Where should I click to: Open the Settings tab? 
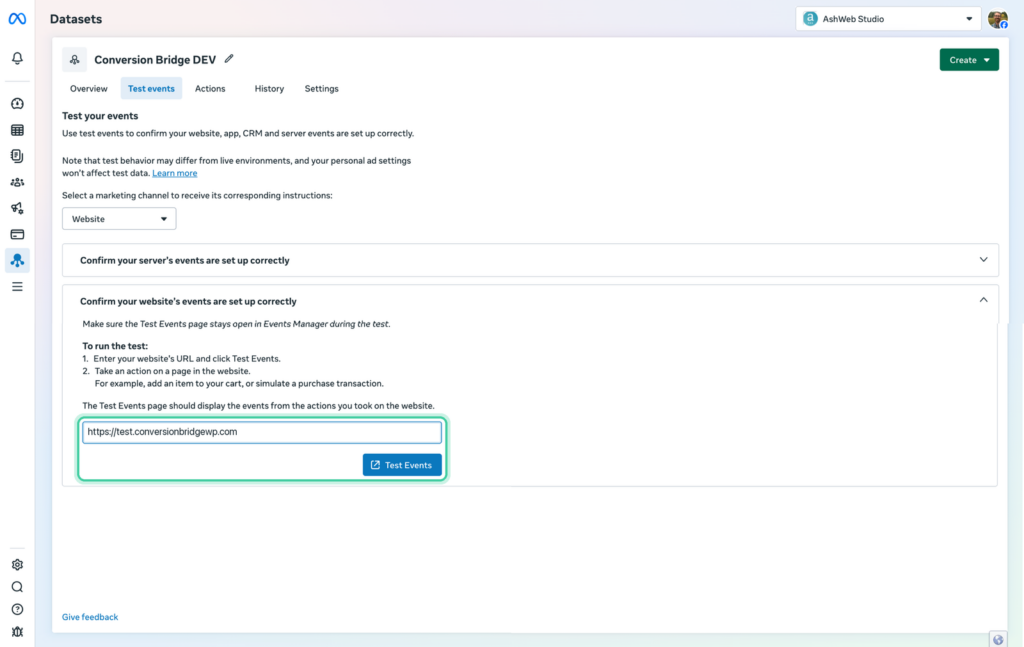coord(321,88)
